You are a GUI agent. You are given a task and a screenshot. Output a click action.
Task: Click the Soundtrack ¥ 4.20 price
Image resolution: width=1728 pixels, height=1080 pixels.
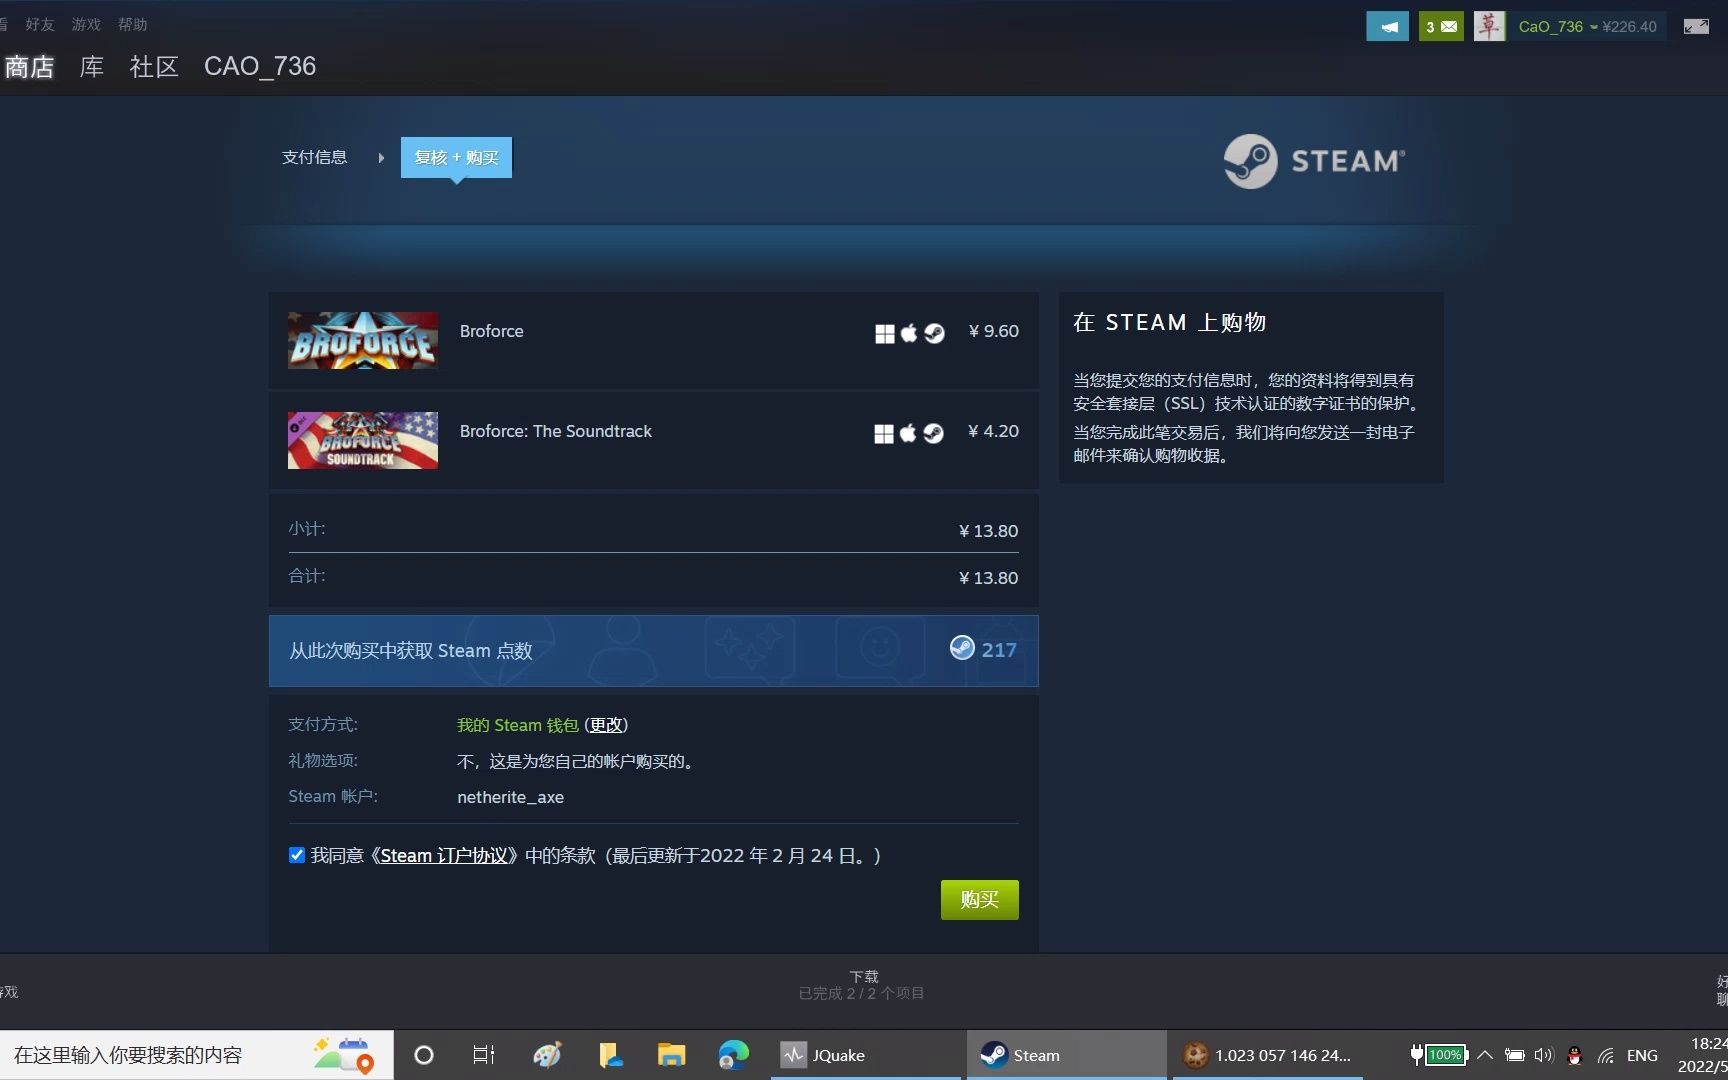pyautogui.click(x=993, y=431)
